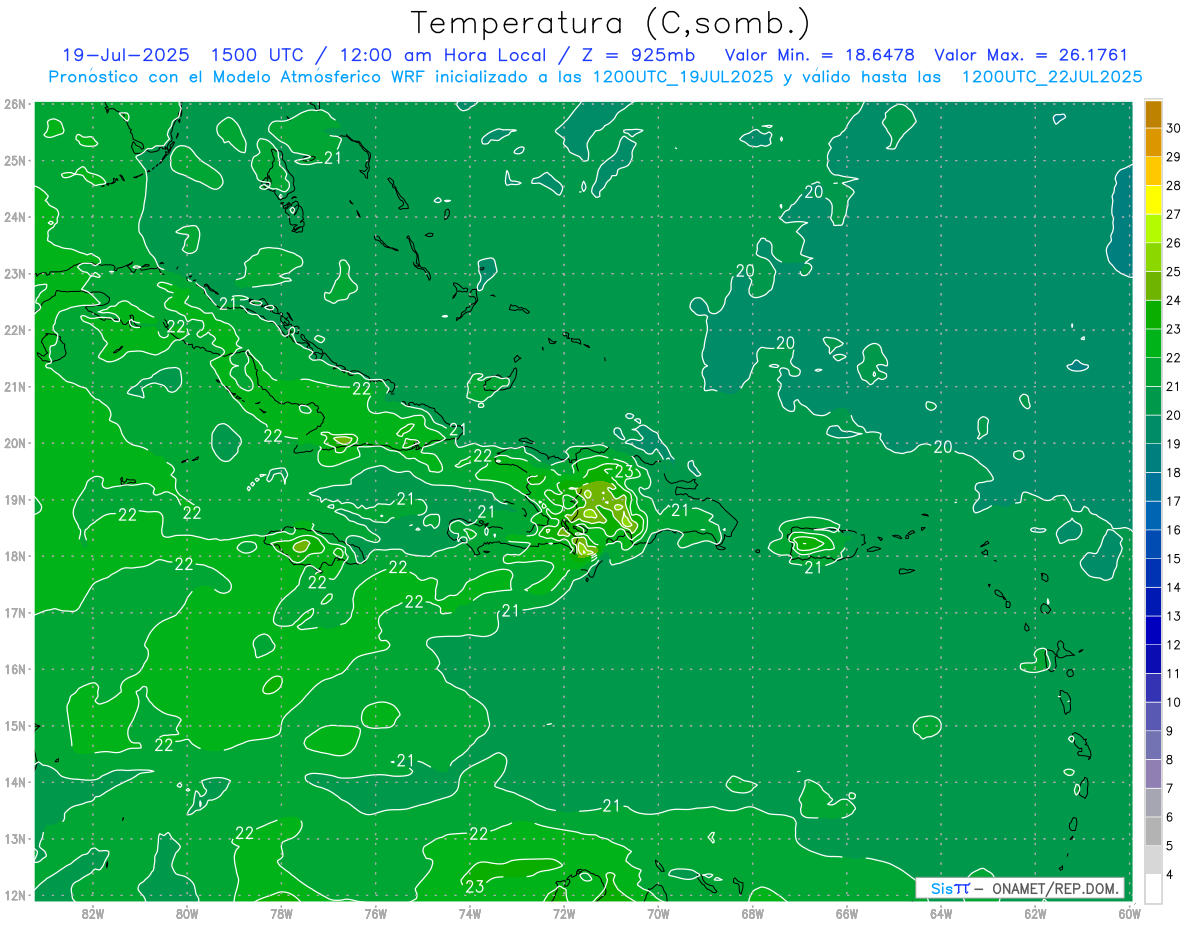Screen dimensions: 1200x927
Task: Click the "70W" longitude axis label
Action: (658, 912)
